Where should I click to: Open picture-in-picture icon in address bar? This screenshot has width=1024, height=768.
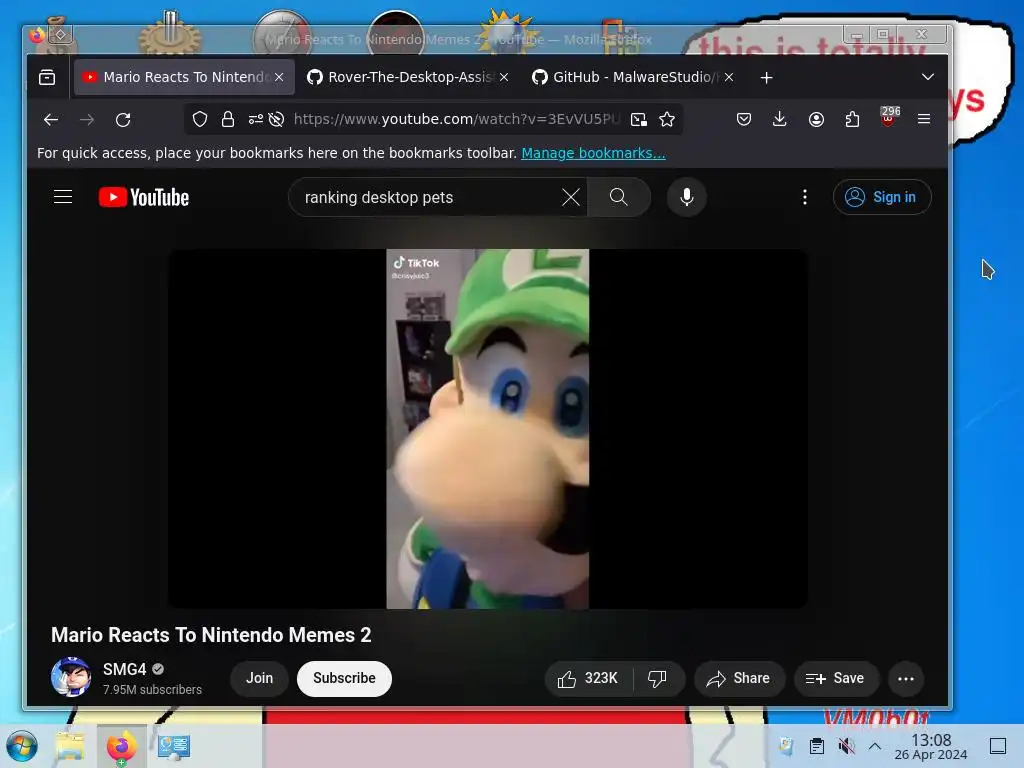639,119
